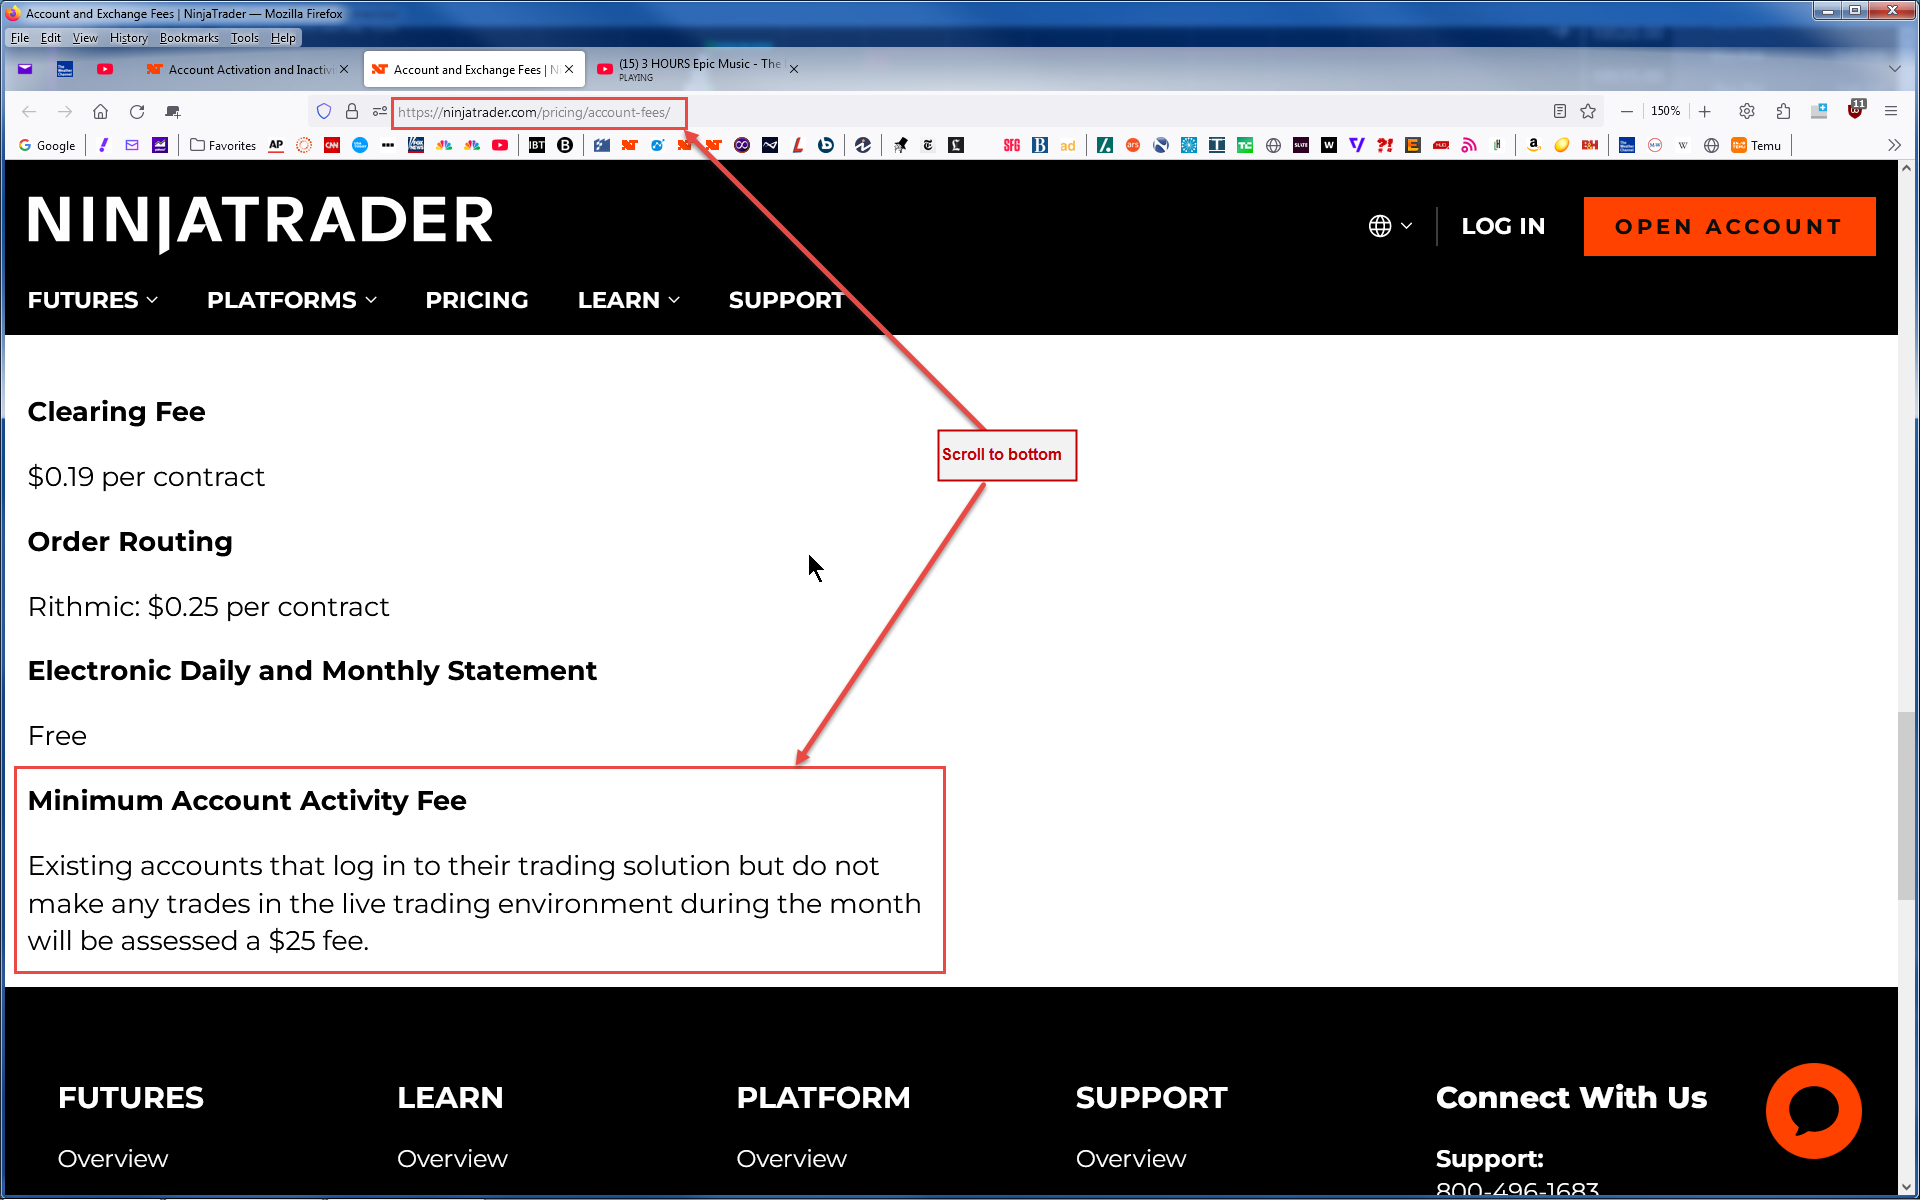
Task: Reload the current page
Action: (x=137, y=111)
